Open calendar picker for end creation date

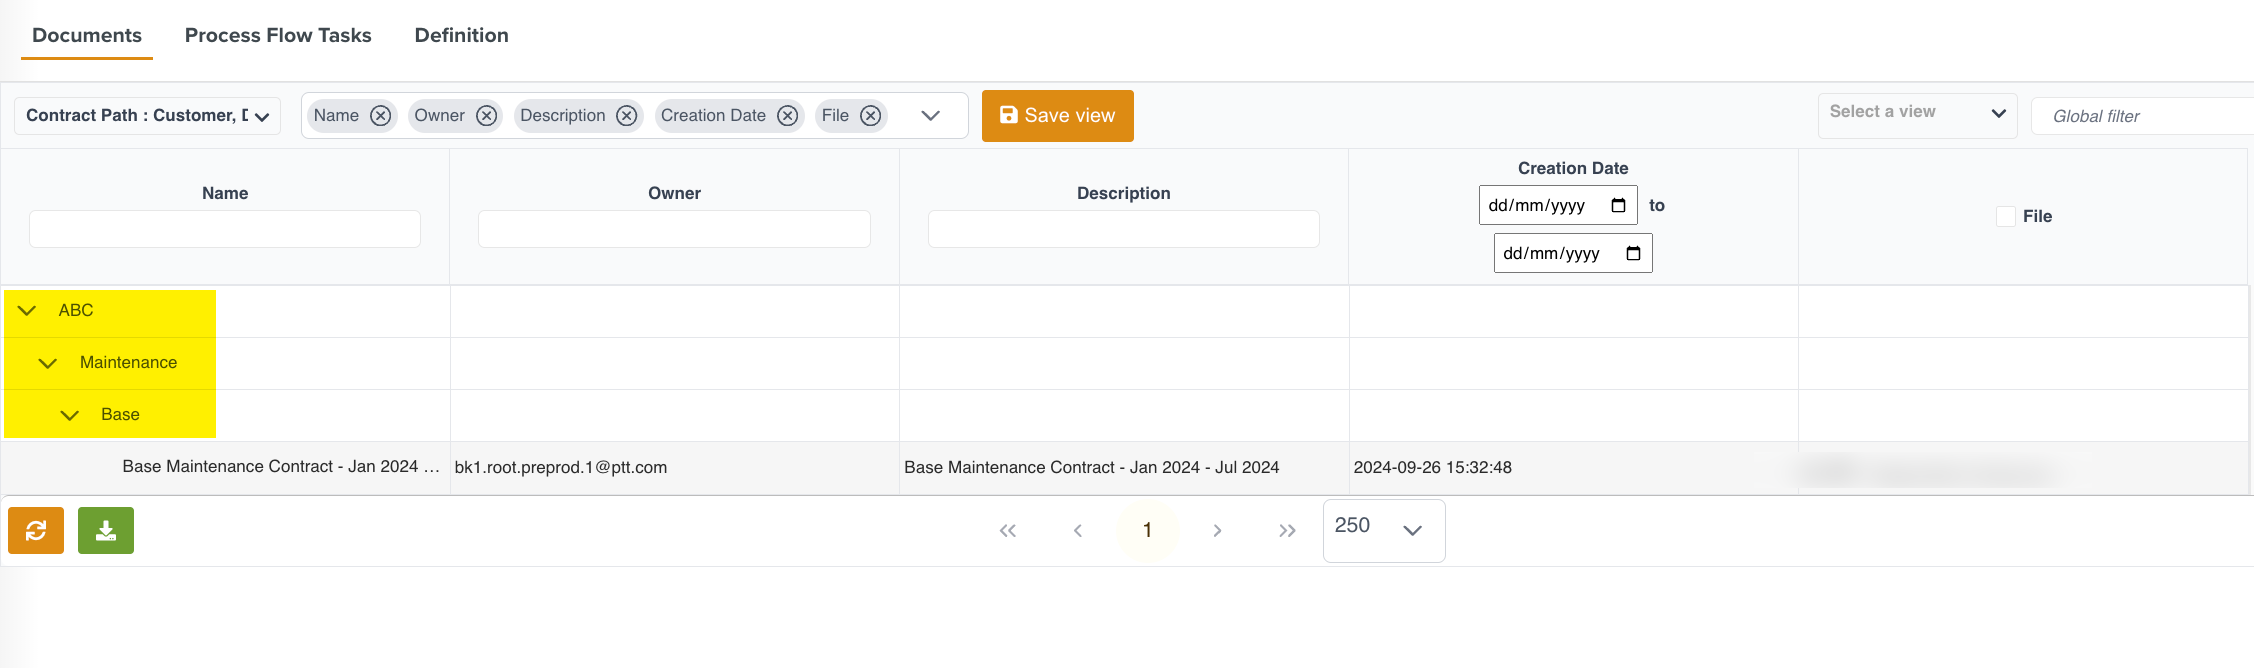[x=1633, y=253]
